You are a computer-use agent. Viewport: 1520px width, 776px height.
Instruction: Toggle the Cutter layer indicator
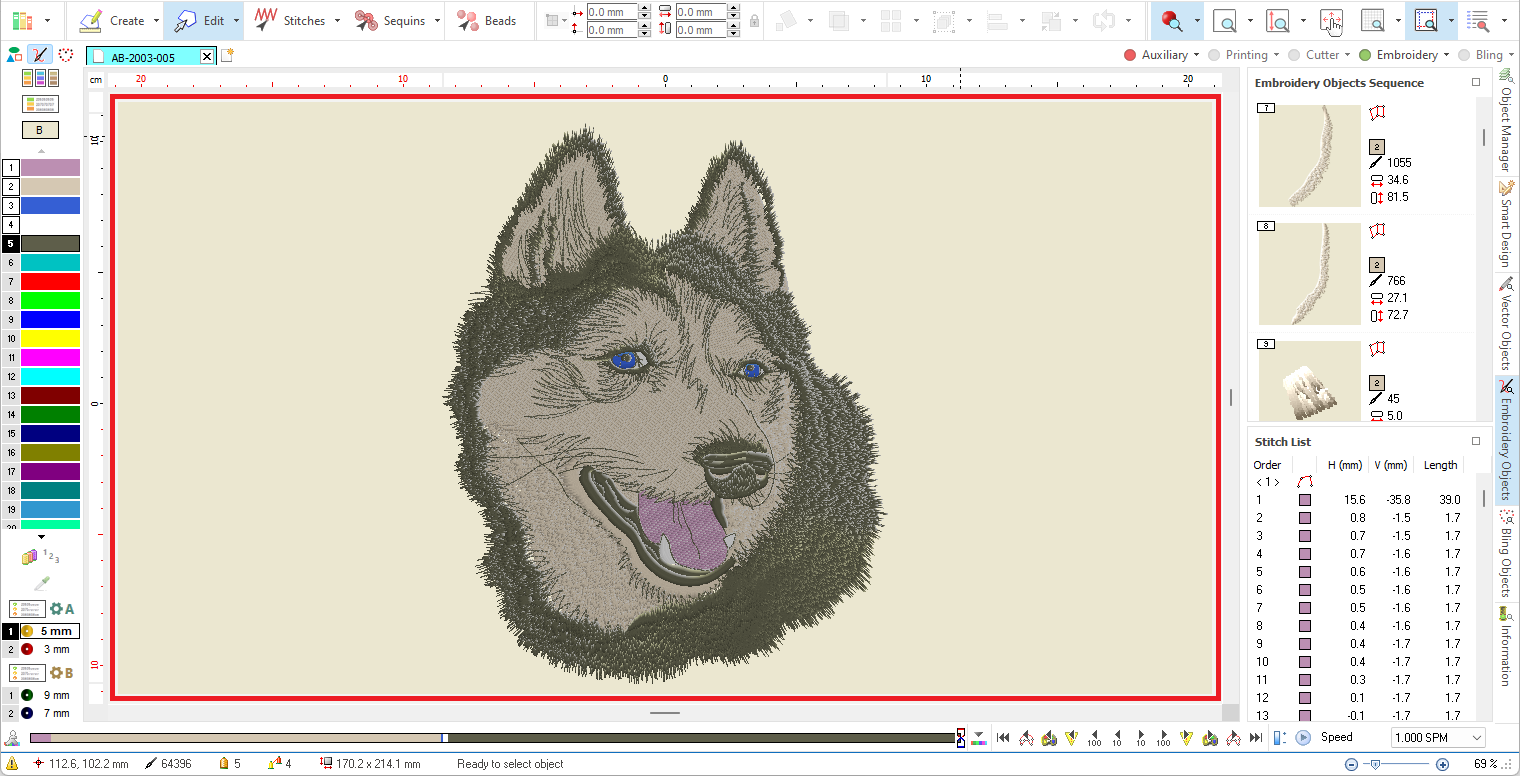(x=1294, y=55)
